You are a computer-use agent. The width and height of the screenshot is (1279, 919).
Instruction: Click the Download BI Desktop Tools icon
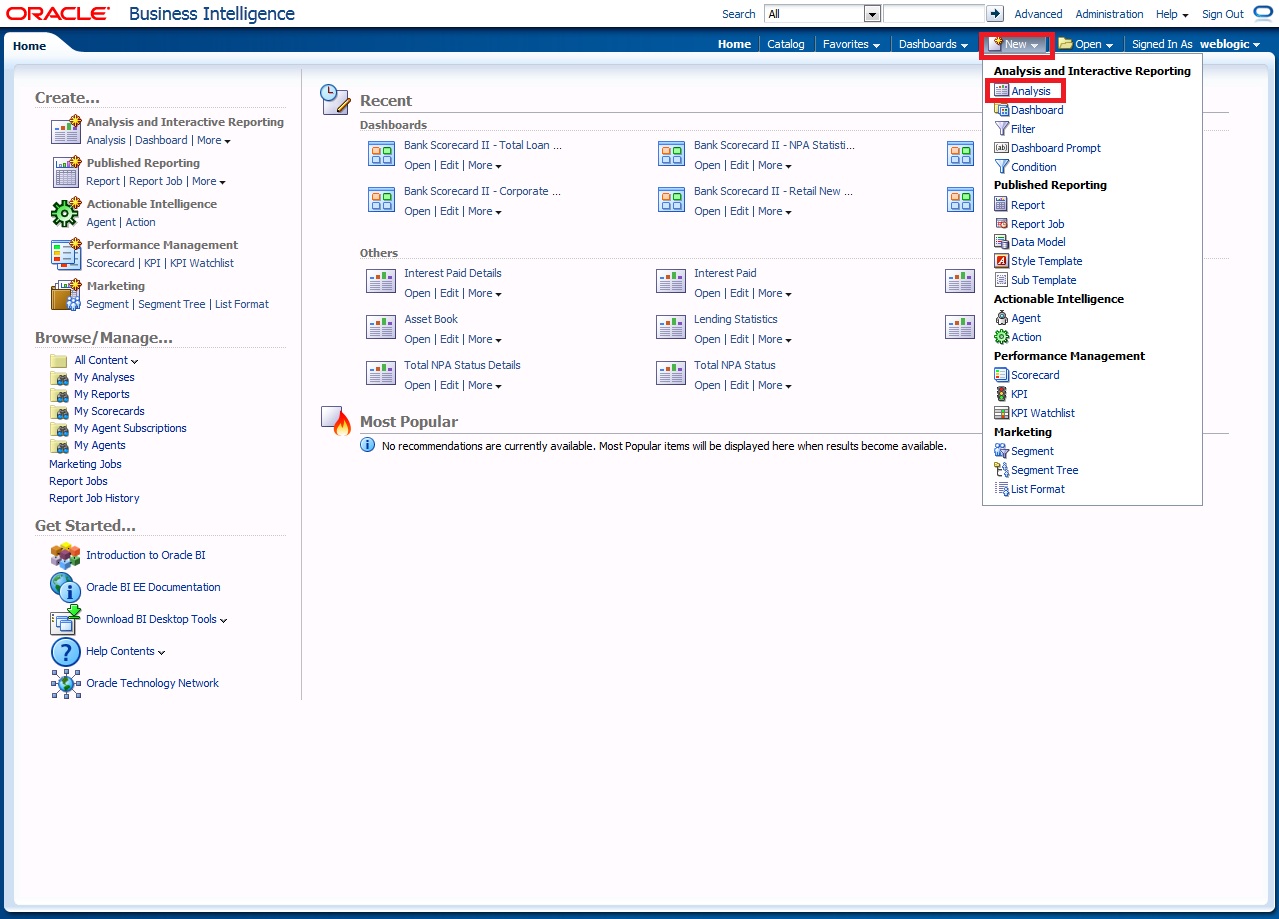(66, 620)
